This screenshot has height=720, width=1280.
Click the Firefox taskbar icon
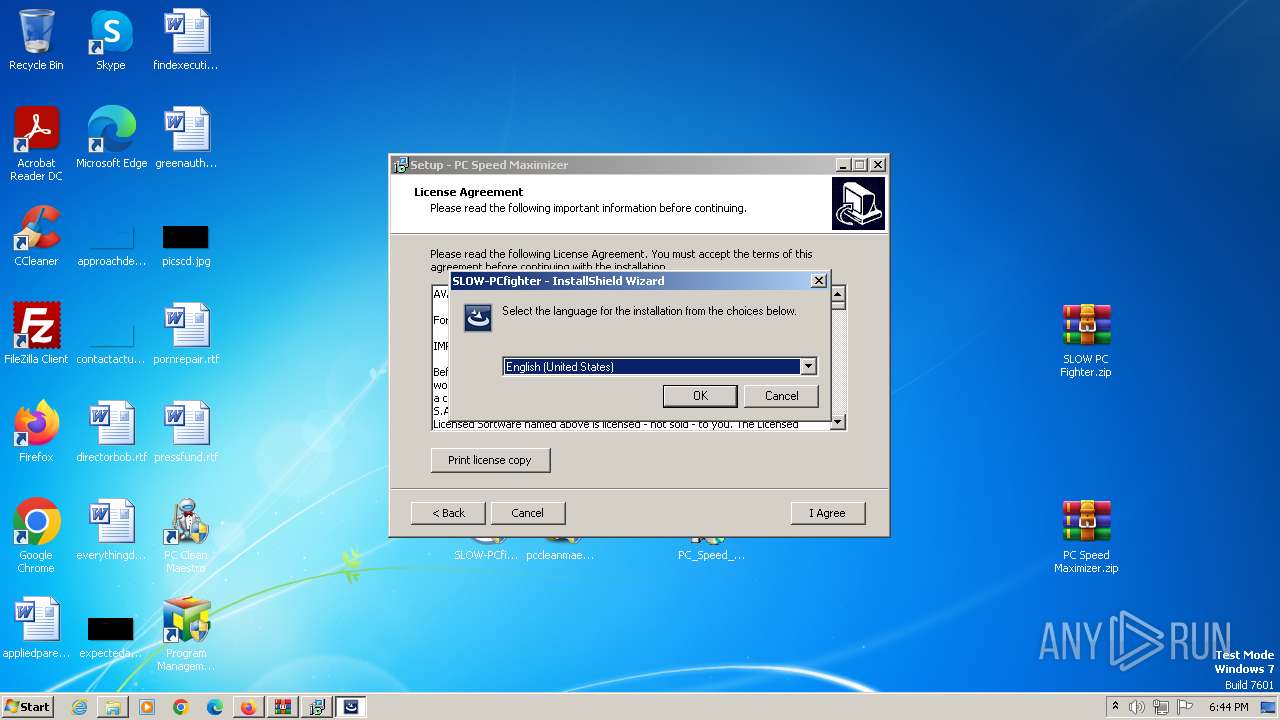[x=248, y=707]
